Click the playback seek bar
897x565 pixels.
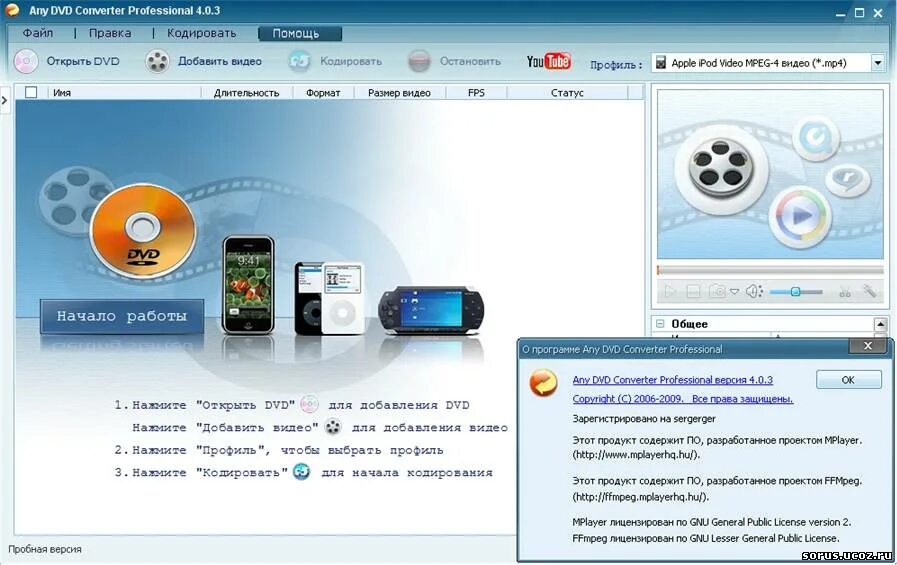pyautogui.click(x=770, y=270)
